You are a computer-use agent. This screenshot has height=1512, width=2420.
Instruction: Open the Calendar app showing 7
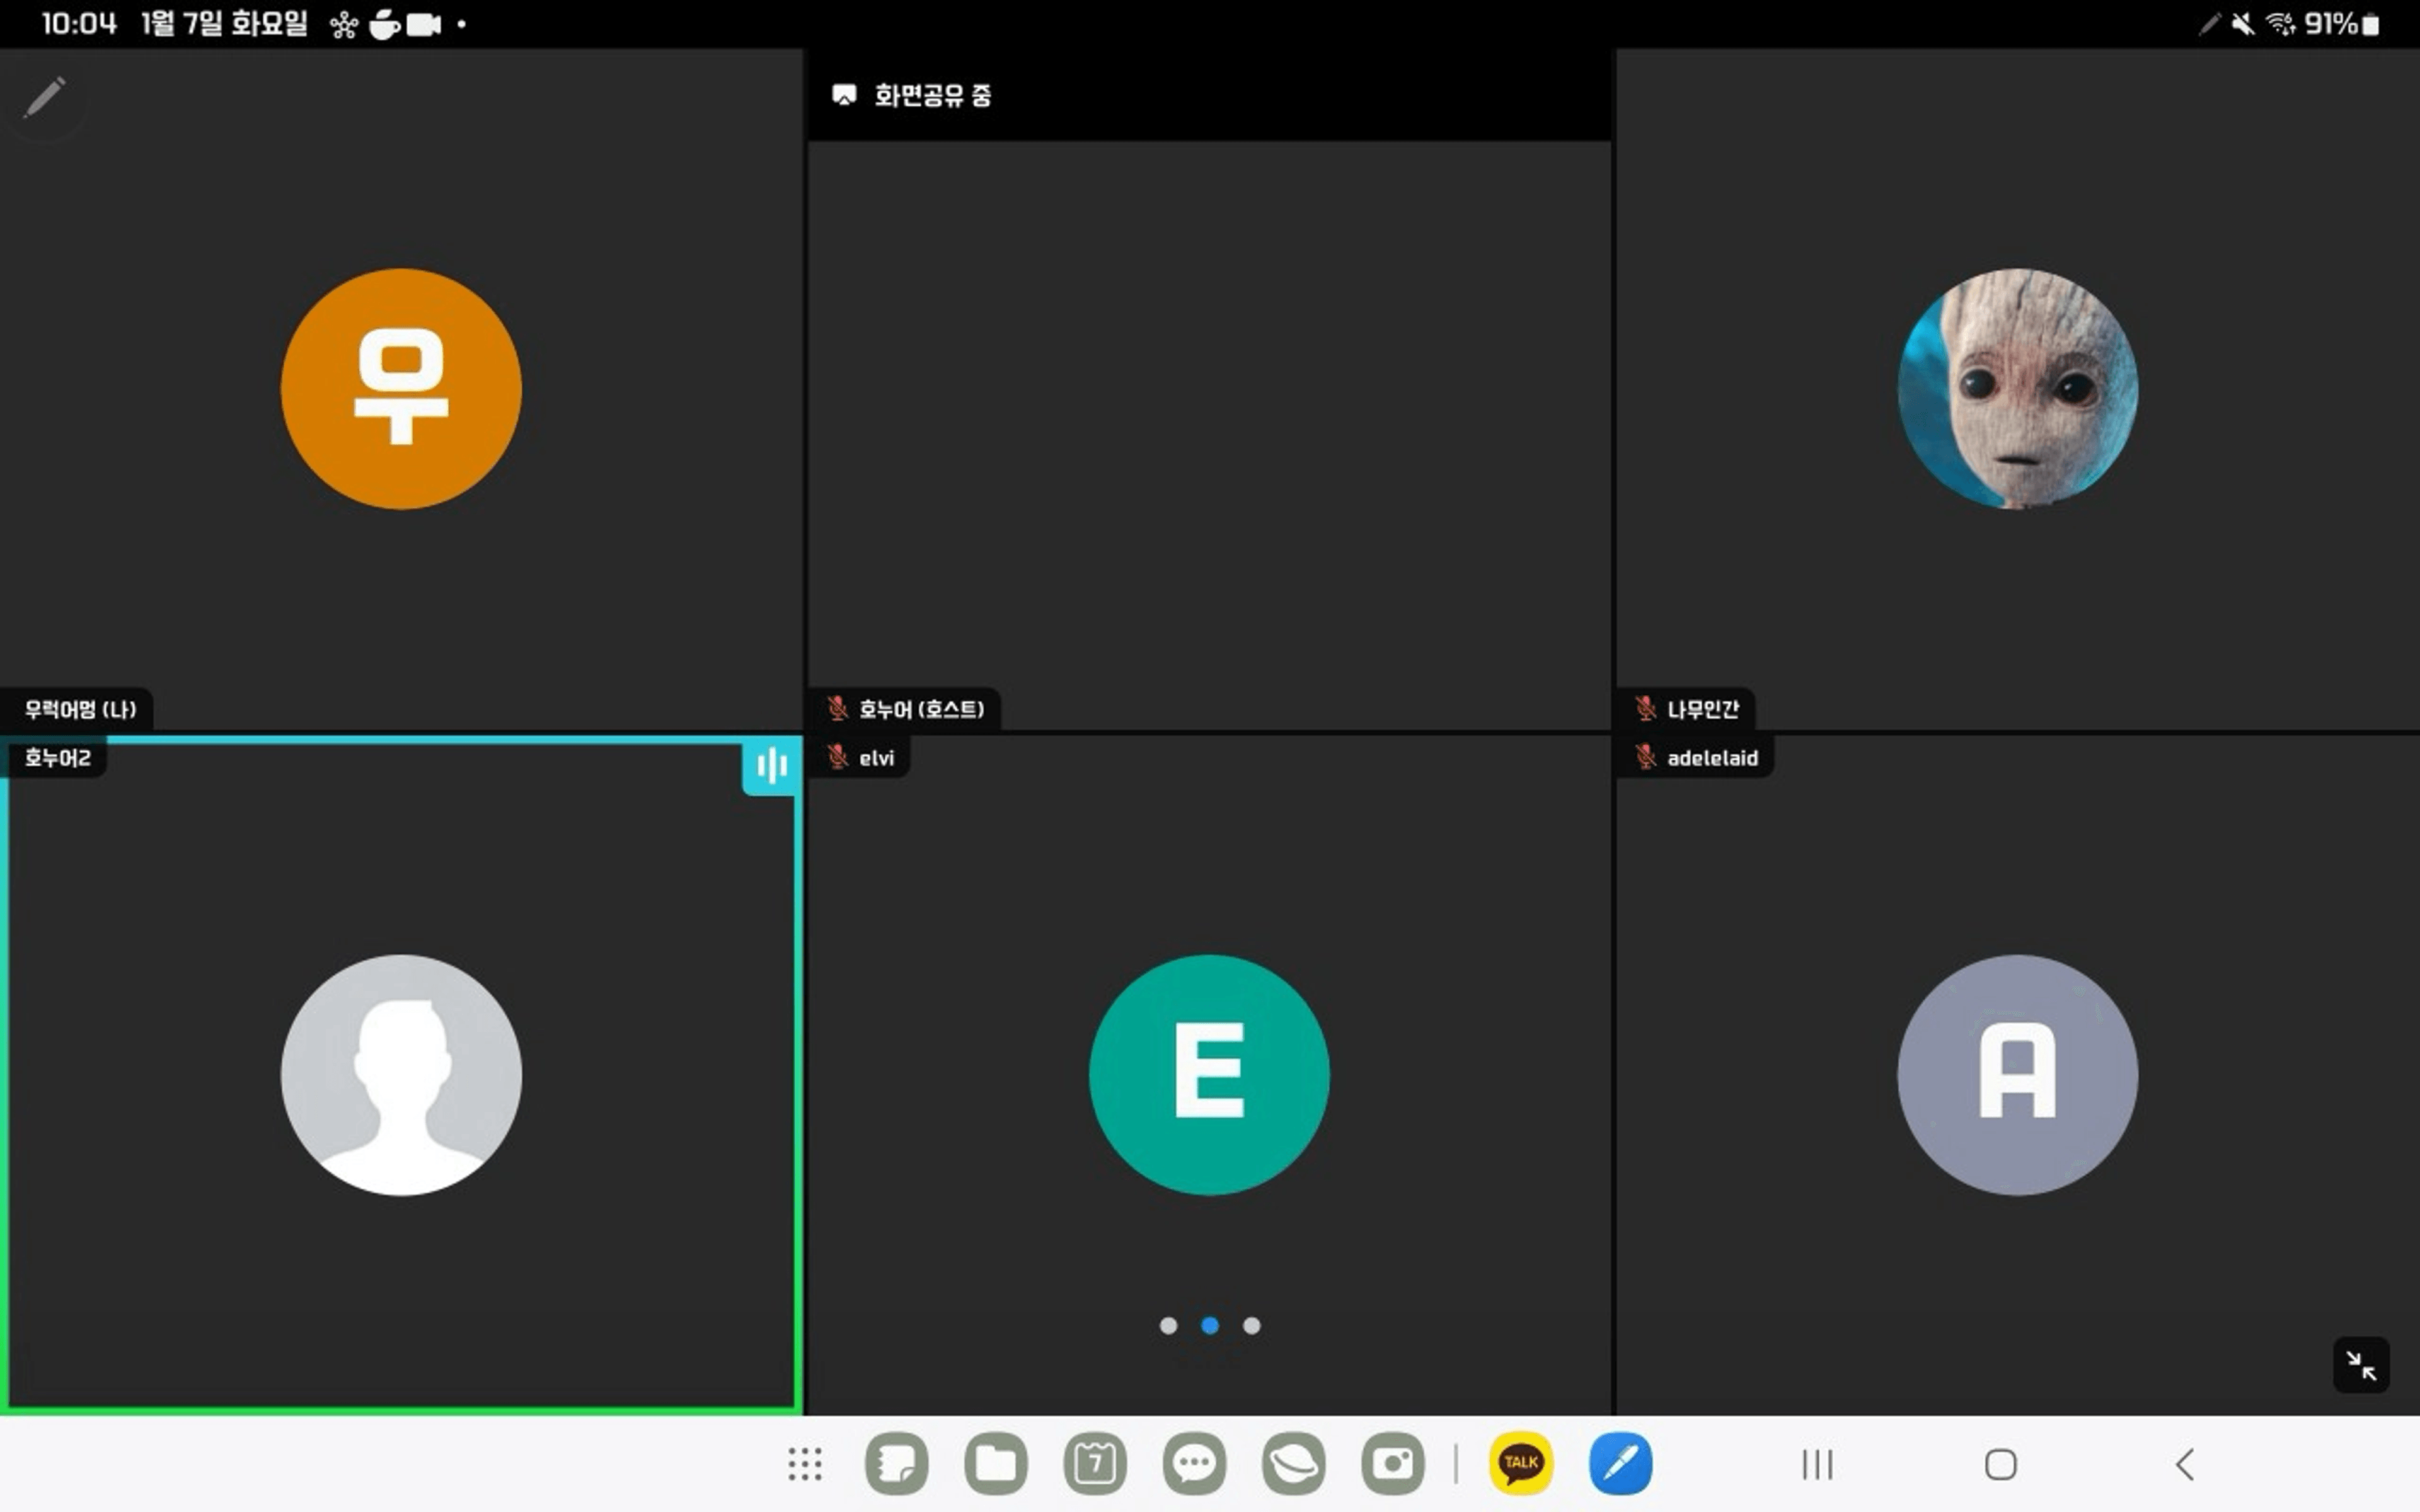click(x=1095, y=1464)
